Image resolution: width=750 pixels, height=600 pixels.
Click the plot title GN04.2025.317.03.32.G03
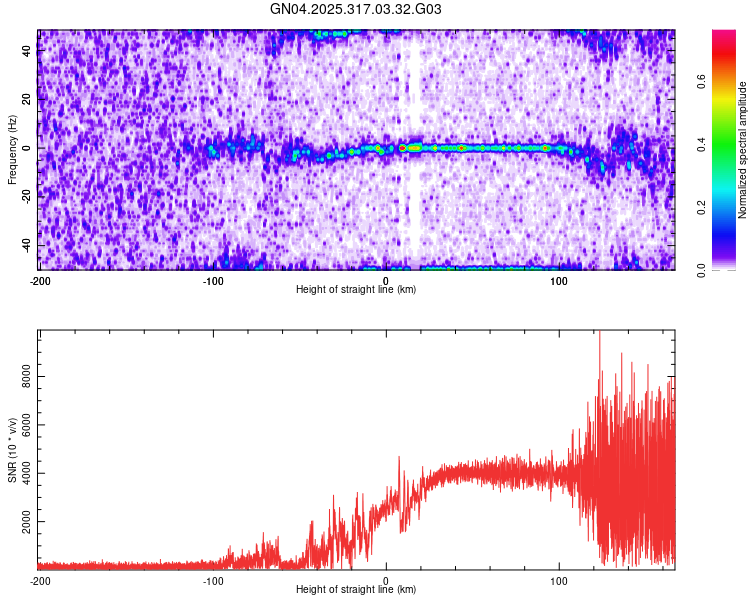[x=356, y=9]
